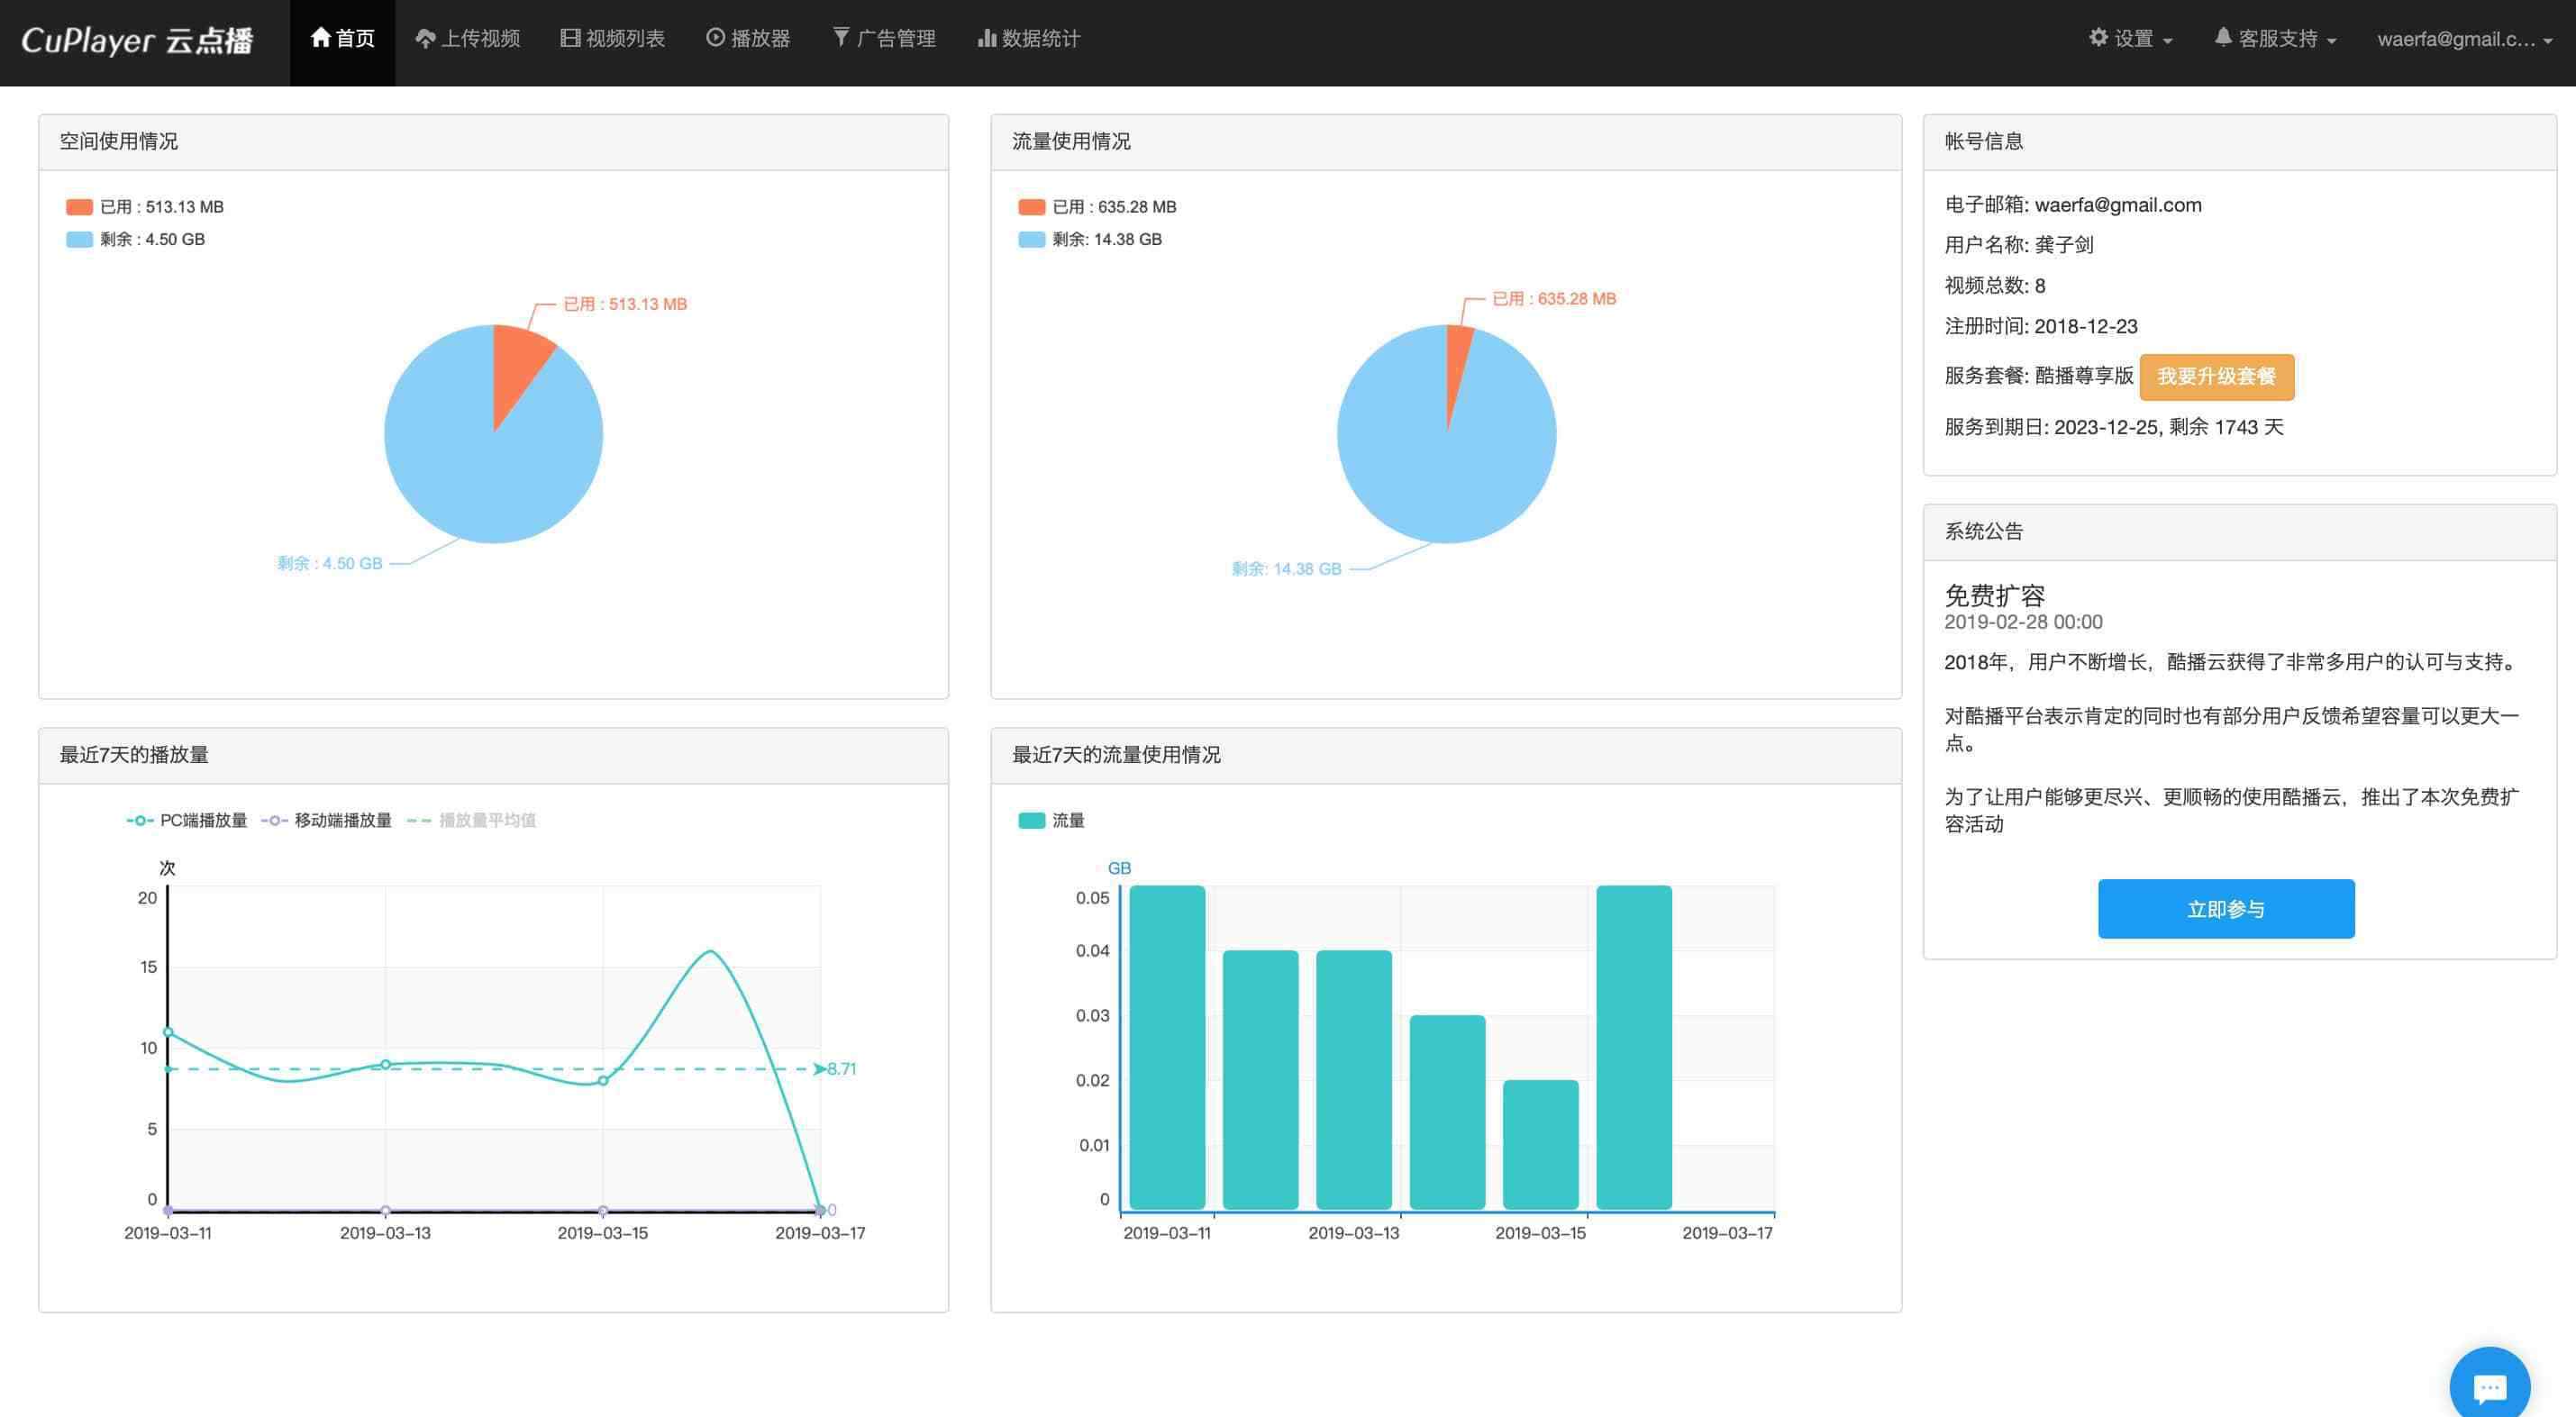Open the chat bubble widget
This screenshot has height=1417, width=2576.
point(2490,1387)
